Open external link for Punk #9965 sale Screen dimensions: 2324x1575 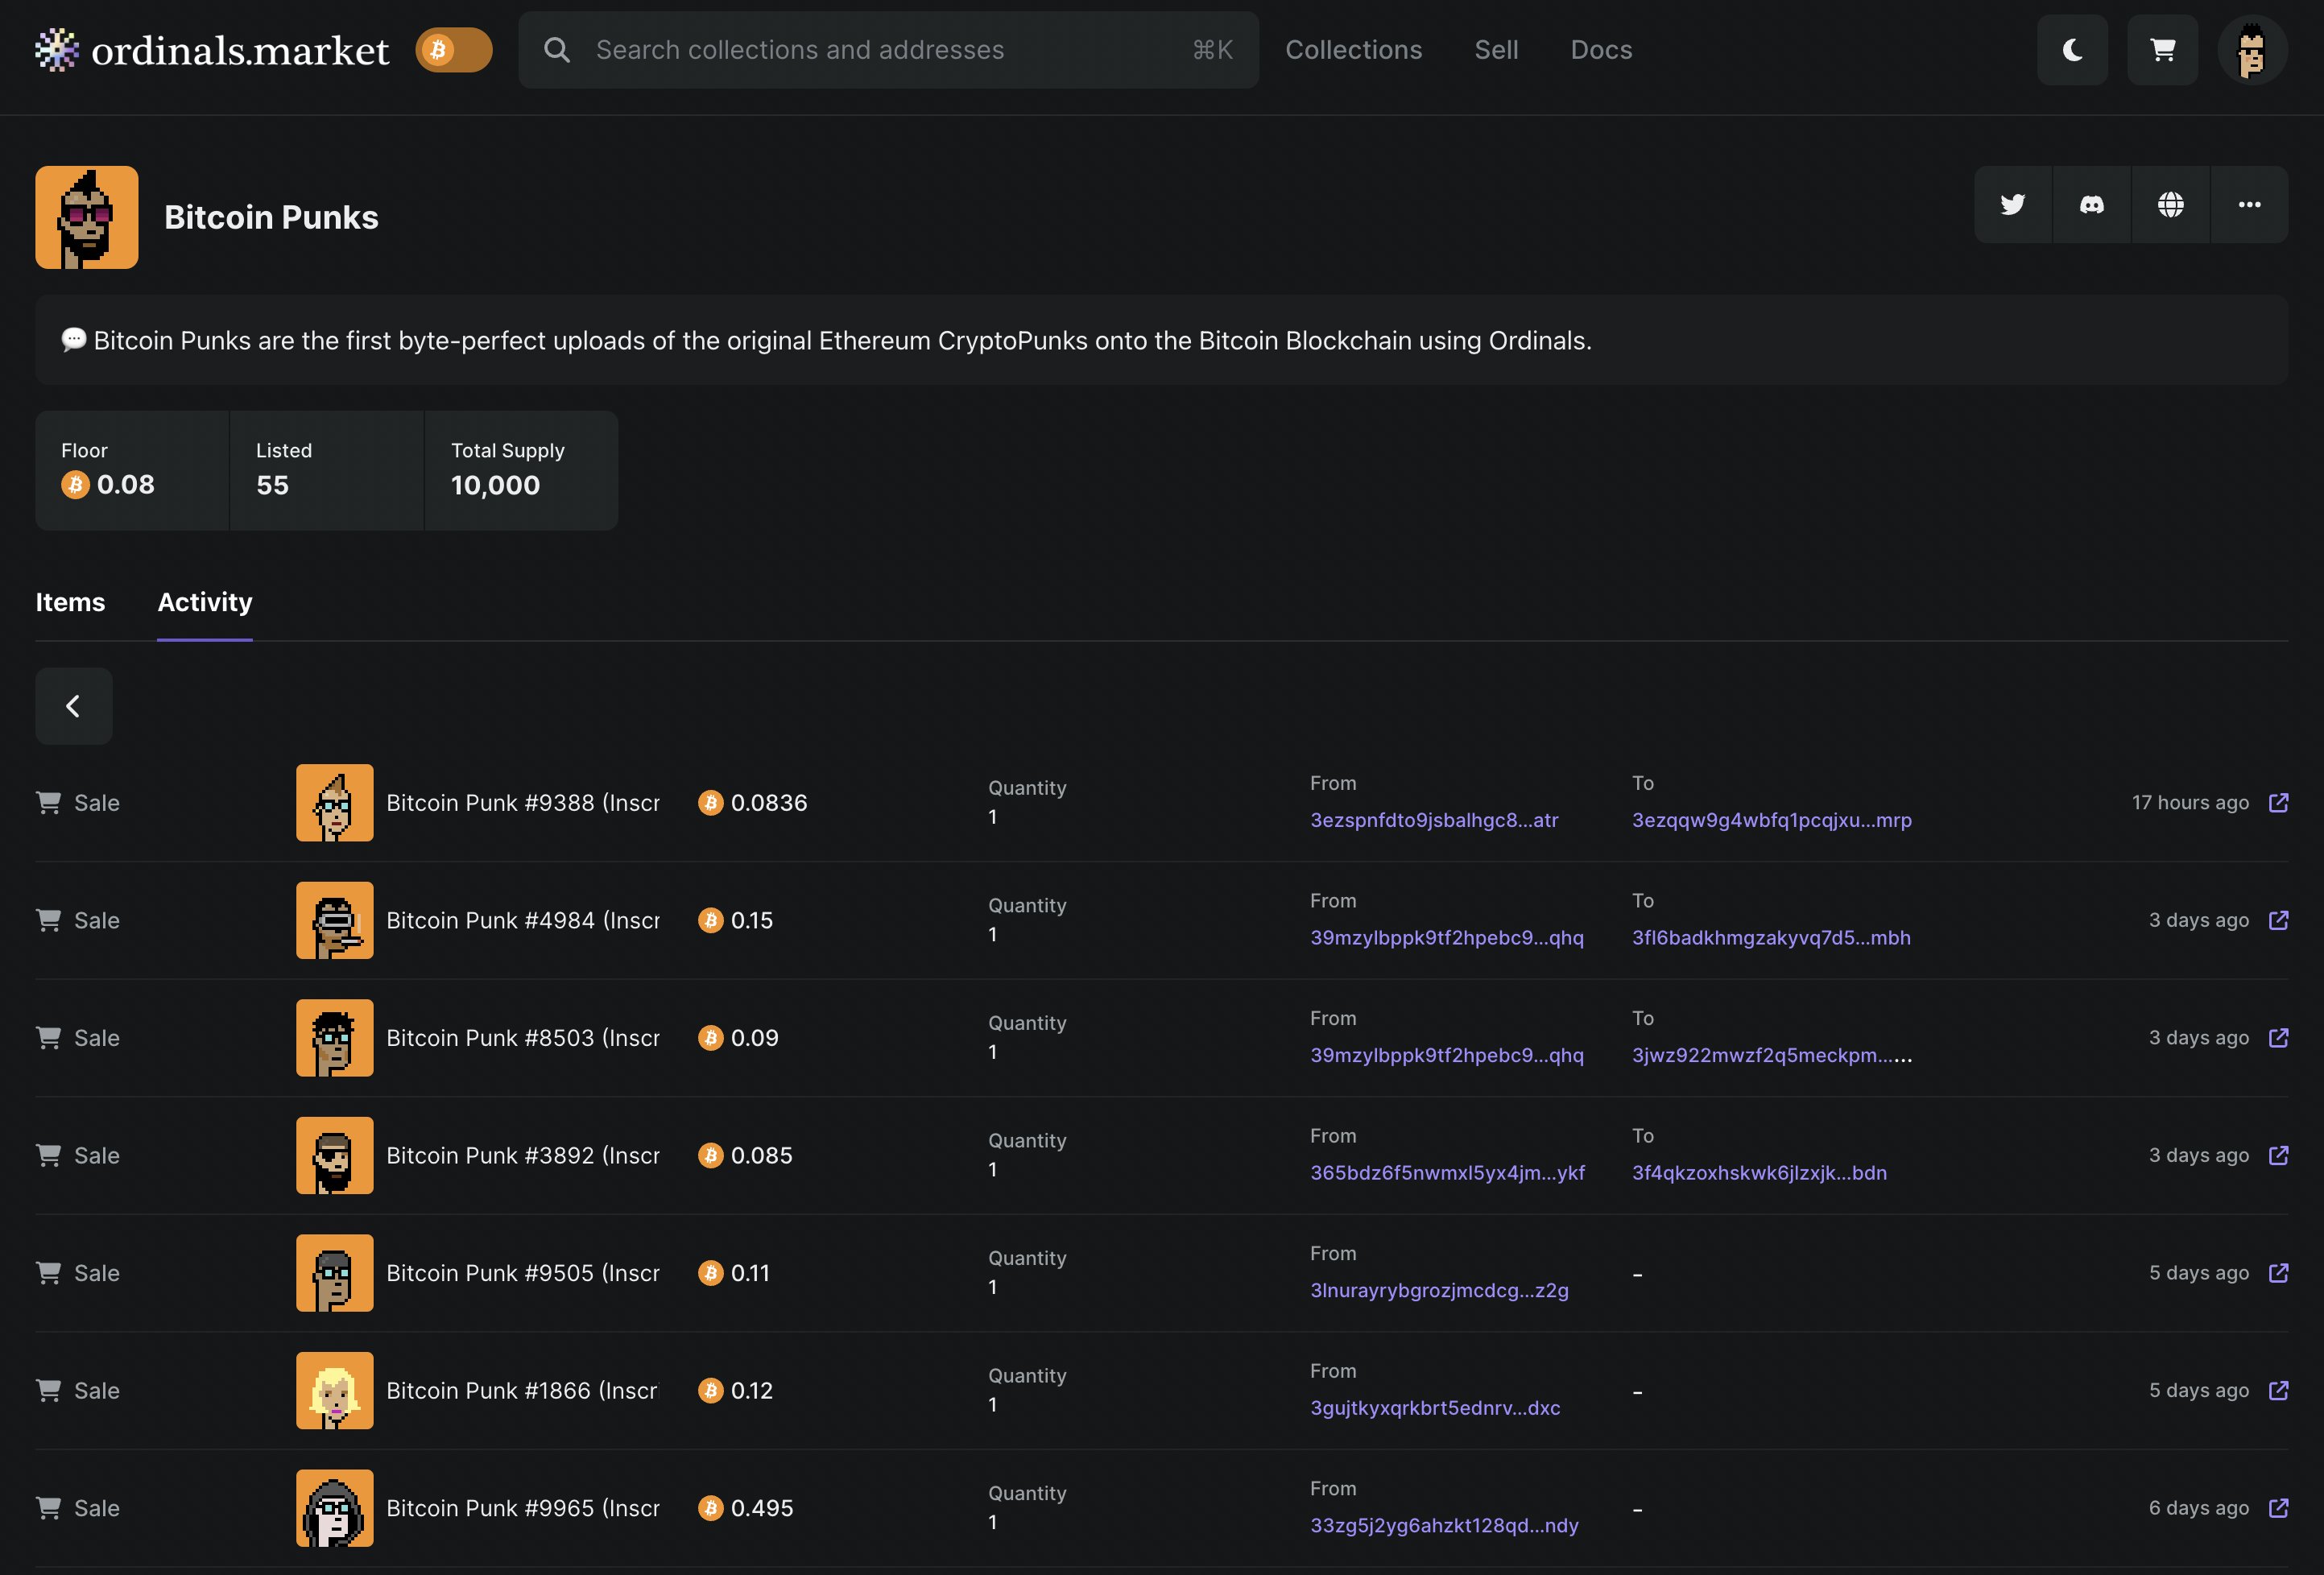[2278, 1508]
